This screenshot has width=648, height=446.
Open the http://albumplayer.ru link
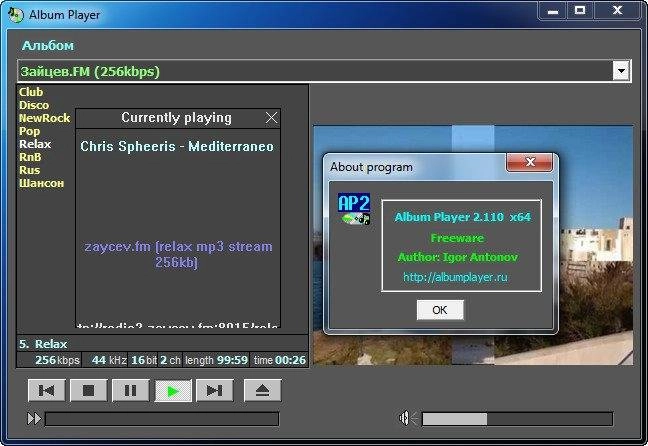455,277
